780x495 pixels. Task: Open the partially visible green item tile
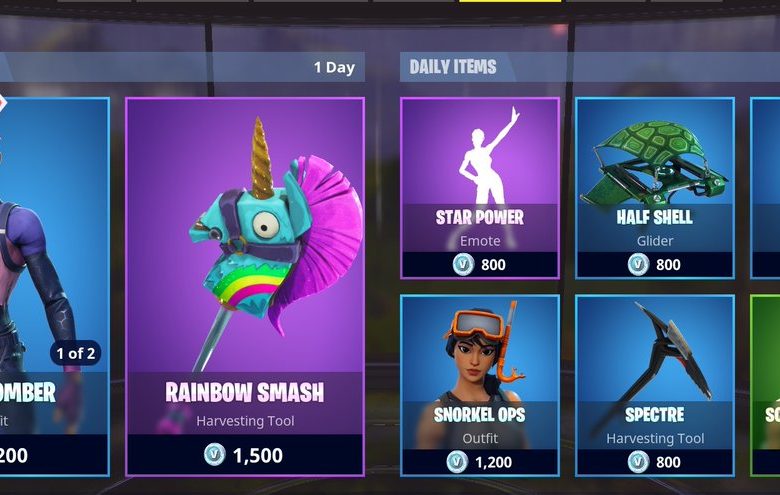tap(766, 386)
